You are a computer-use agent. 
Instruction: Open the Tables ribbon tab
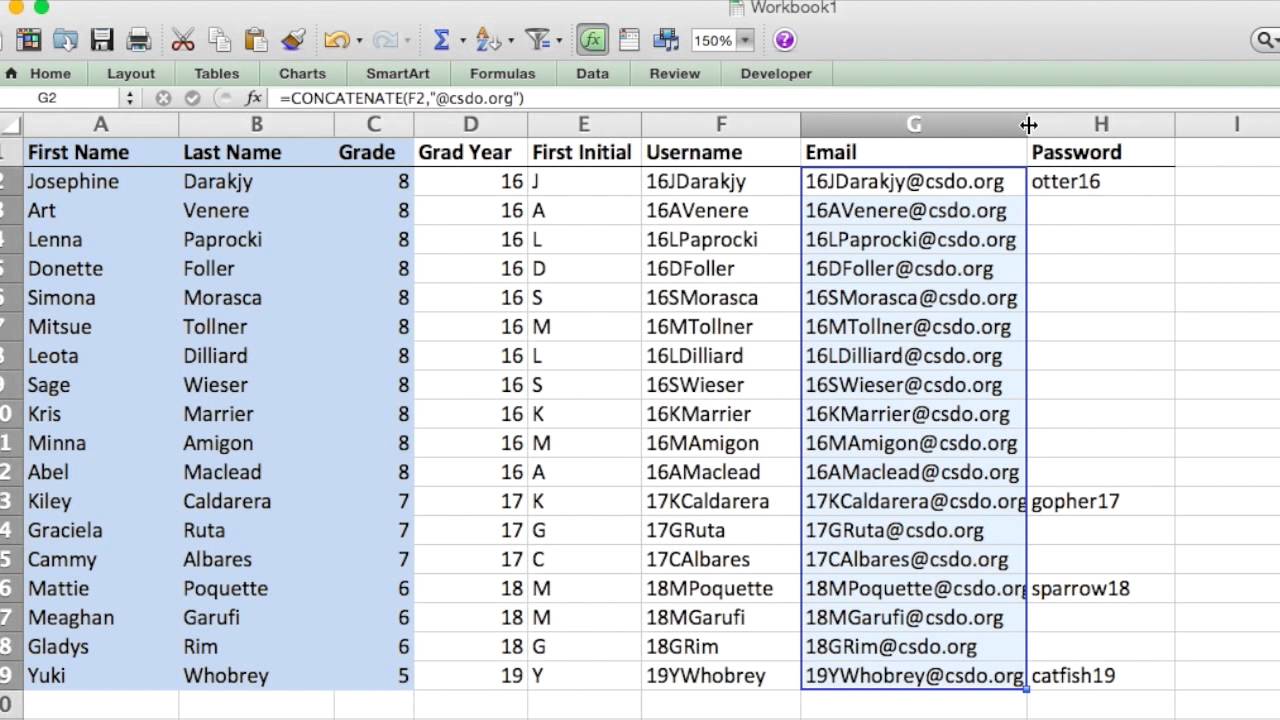click(217, 73)
